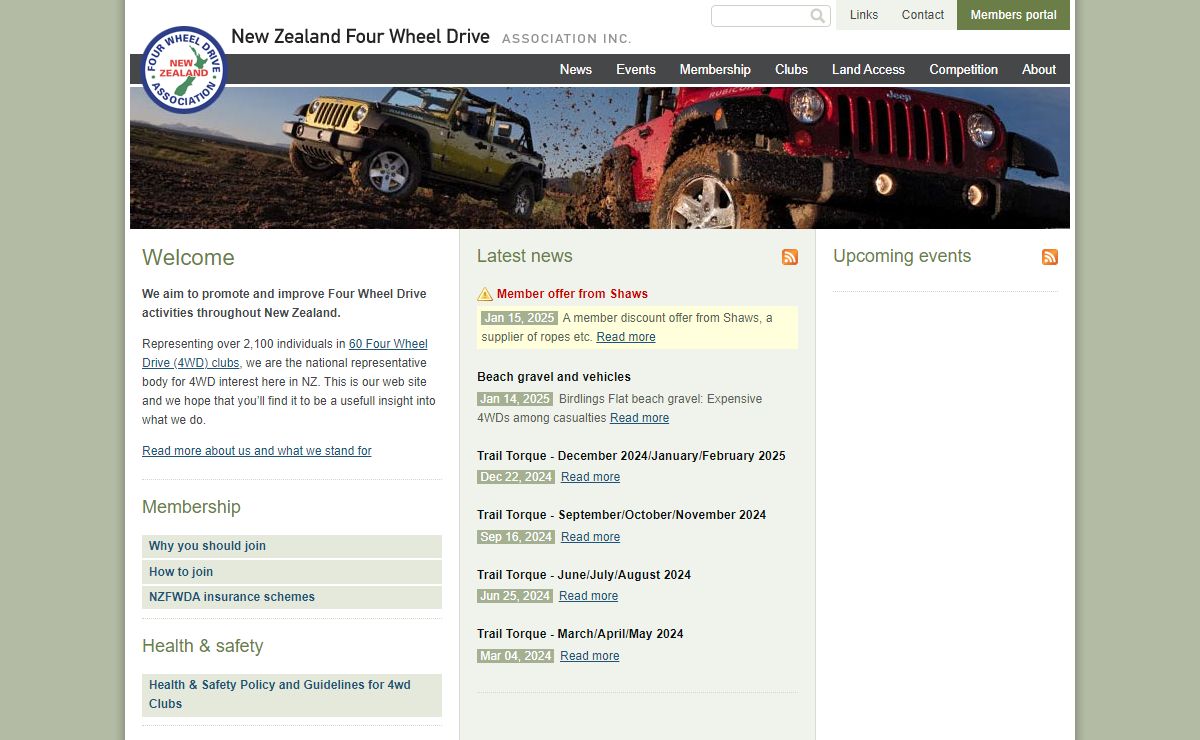Image resolution: width=1200 pixels, height=740 pixels.
Task: Open the Contact page
Action: 923,15
